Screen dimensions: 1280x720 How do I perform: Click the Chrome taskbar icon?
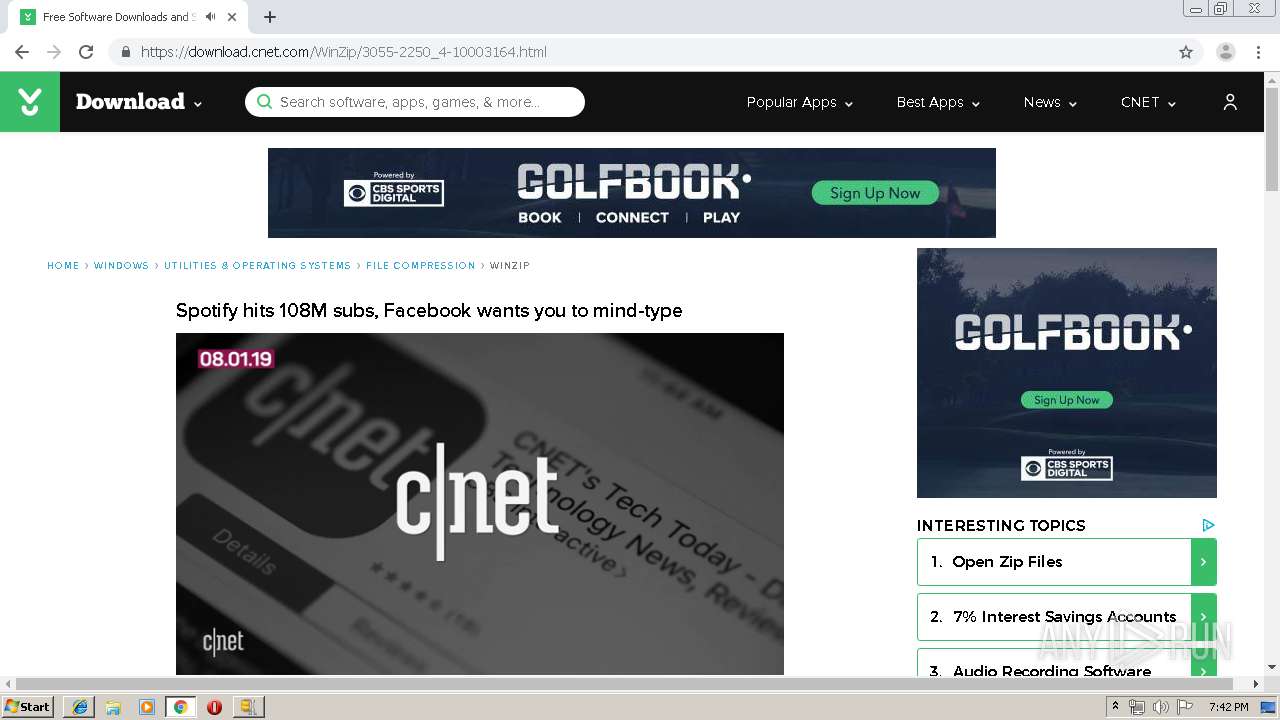point(180,707)
